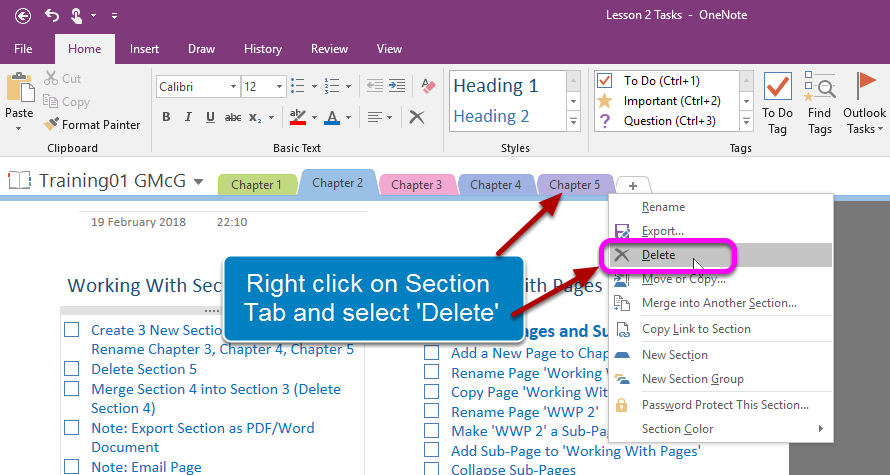Apply the Heading 1 style

tap(506, 86)
